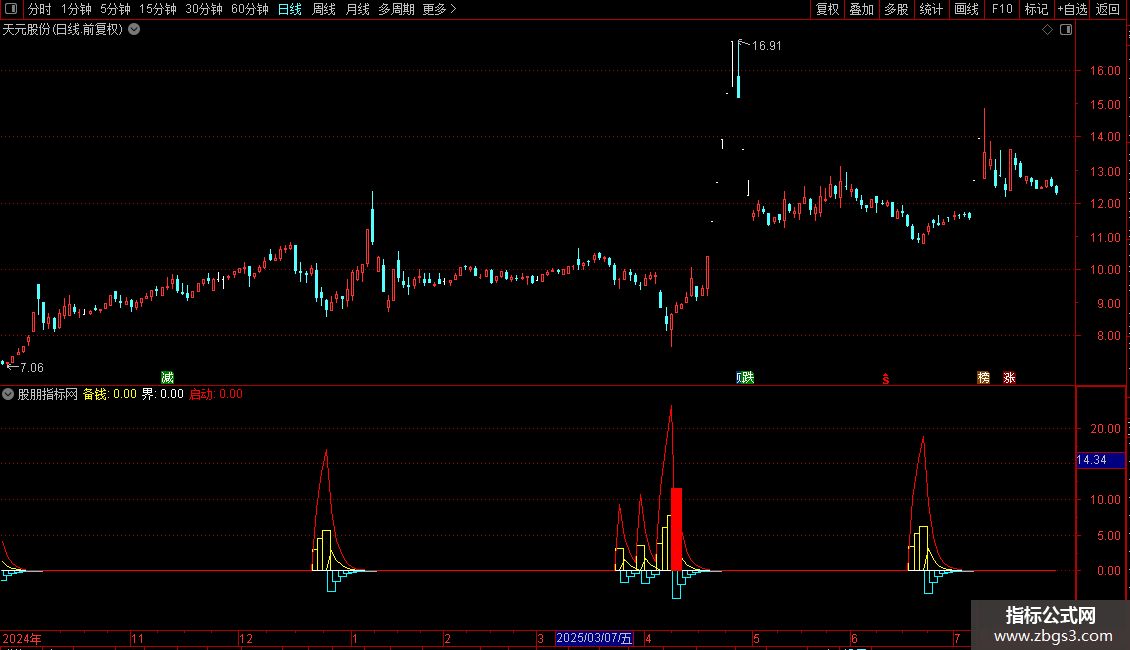Screen dimensions: 1130x650
Task: Click month 11 on the time axis
Action: click(138, 638)
